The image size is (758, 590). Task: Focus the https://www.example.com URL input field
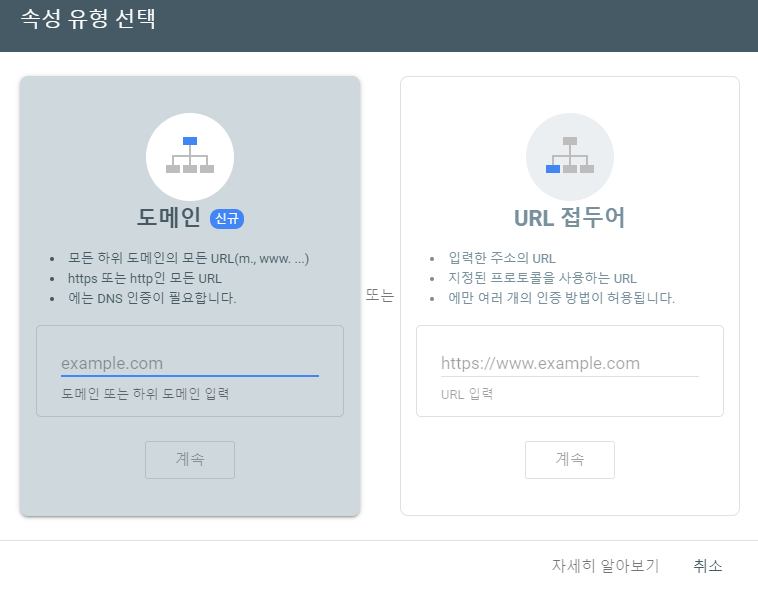(570, 364)
